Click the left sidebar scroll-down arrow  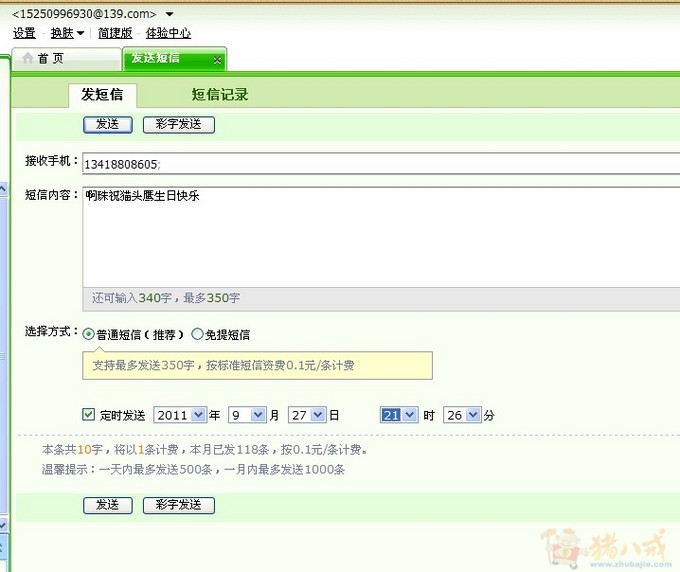coord(3,525)
